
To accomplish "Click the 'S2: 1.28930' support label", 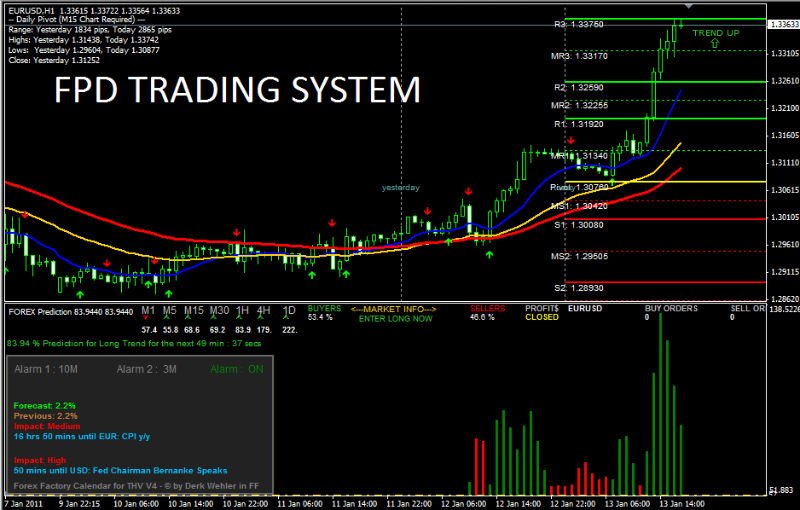I will (579, 288).
